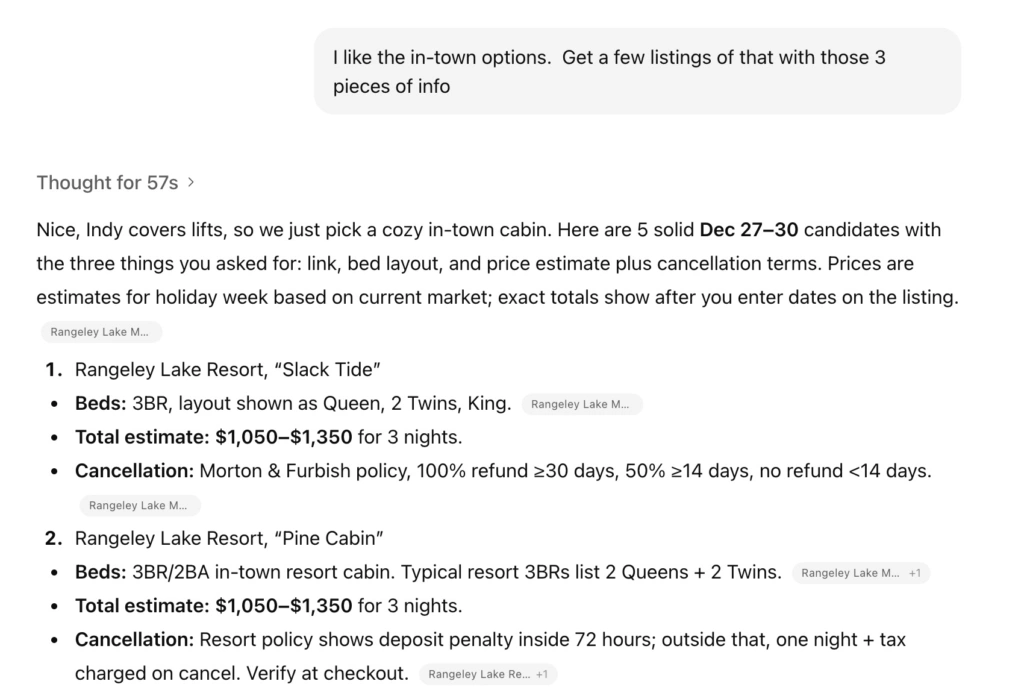The height and width of the screenshot is (687, 1024).
Task: Open the source chip below the intro paragraph
Action: click(x=101, y=332)
